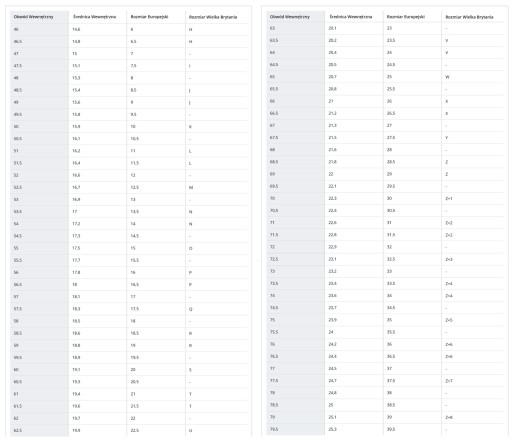Screen dimensions: 512x448
Task: Click the right table's 'Rozmiar Wielka Brytania' header
Action: pos(469,17)
